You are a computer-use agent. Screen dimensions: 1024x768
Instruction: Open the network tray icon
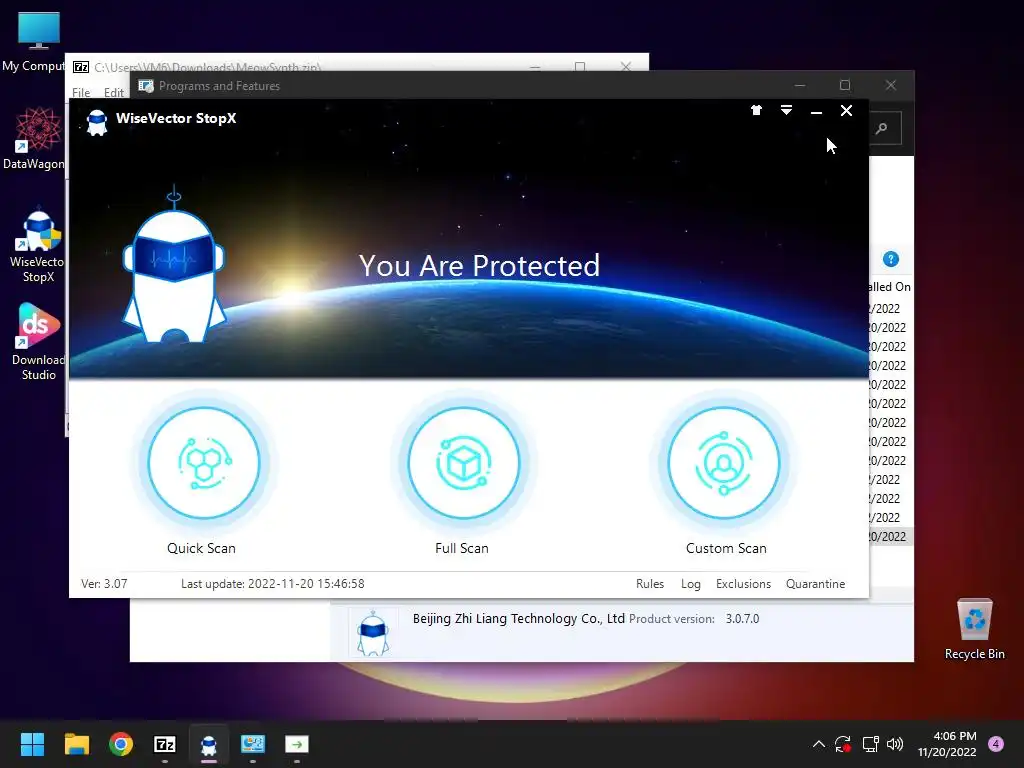(x=871, y=744)
